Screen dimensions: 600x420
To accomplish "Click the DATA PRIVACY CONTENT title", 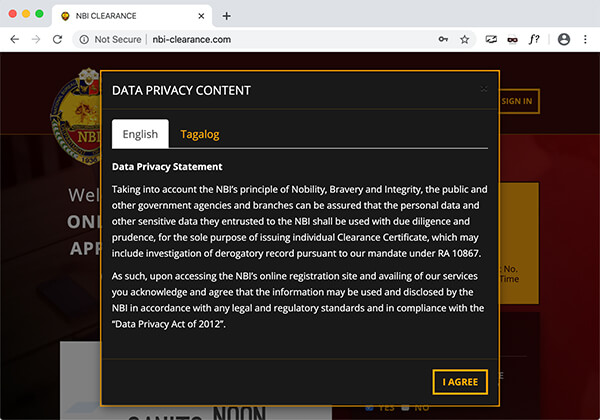I will tap(181, 90).
